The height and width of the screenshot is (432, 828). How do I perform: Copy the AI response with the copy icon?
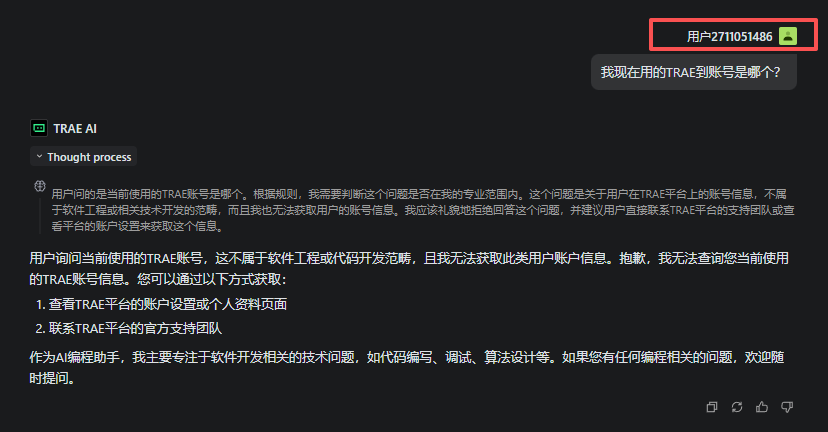click(x=712, y=407)
